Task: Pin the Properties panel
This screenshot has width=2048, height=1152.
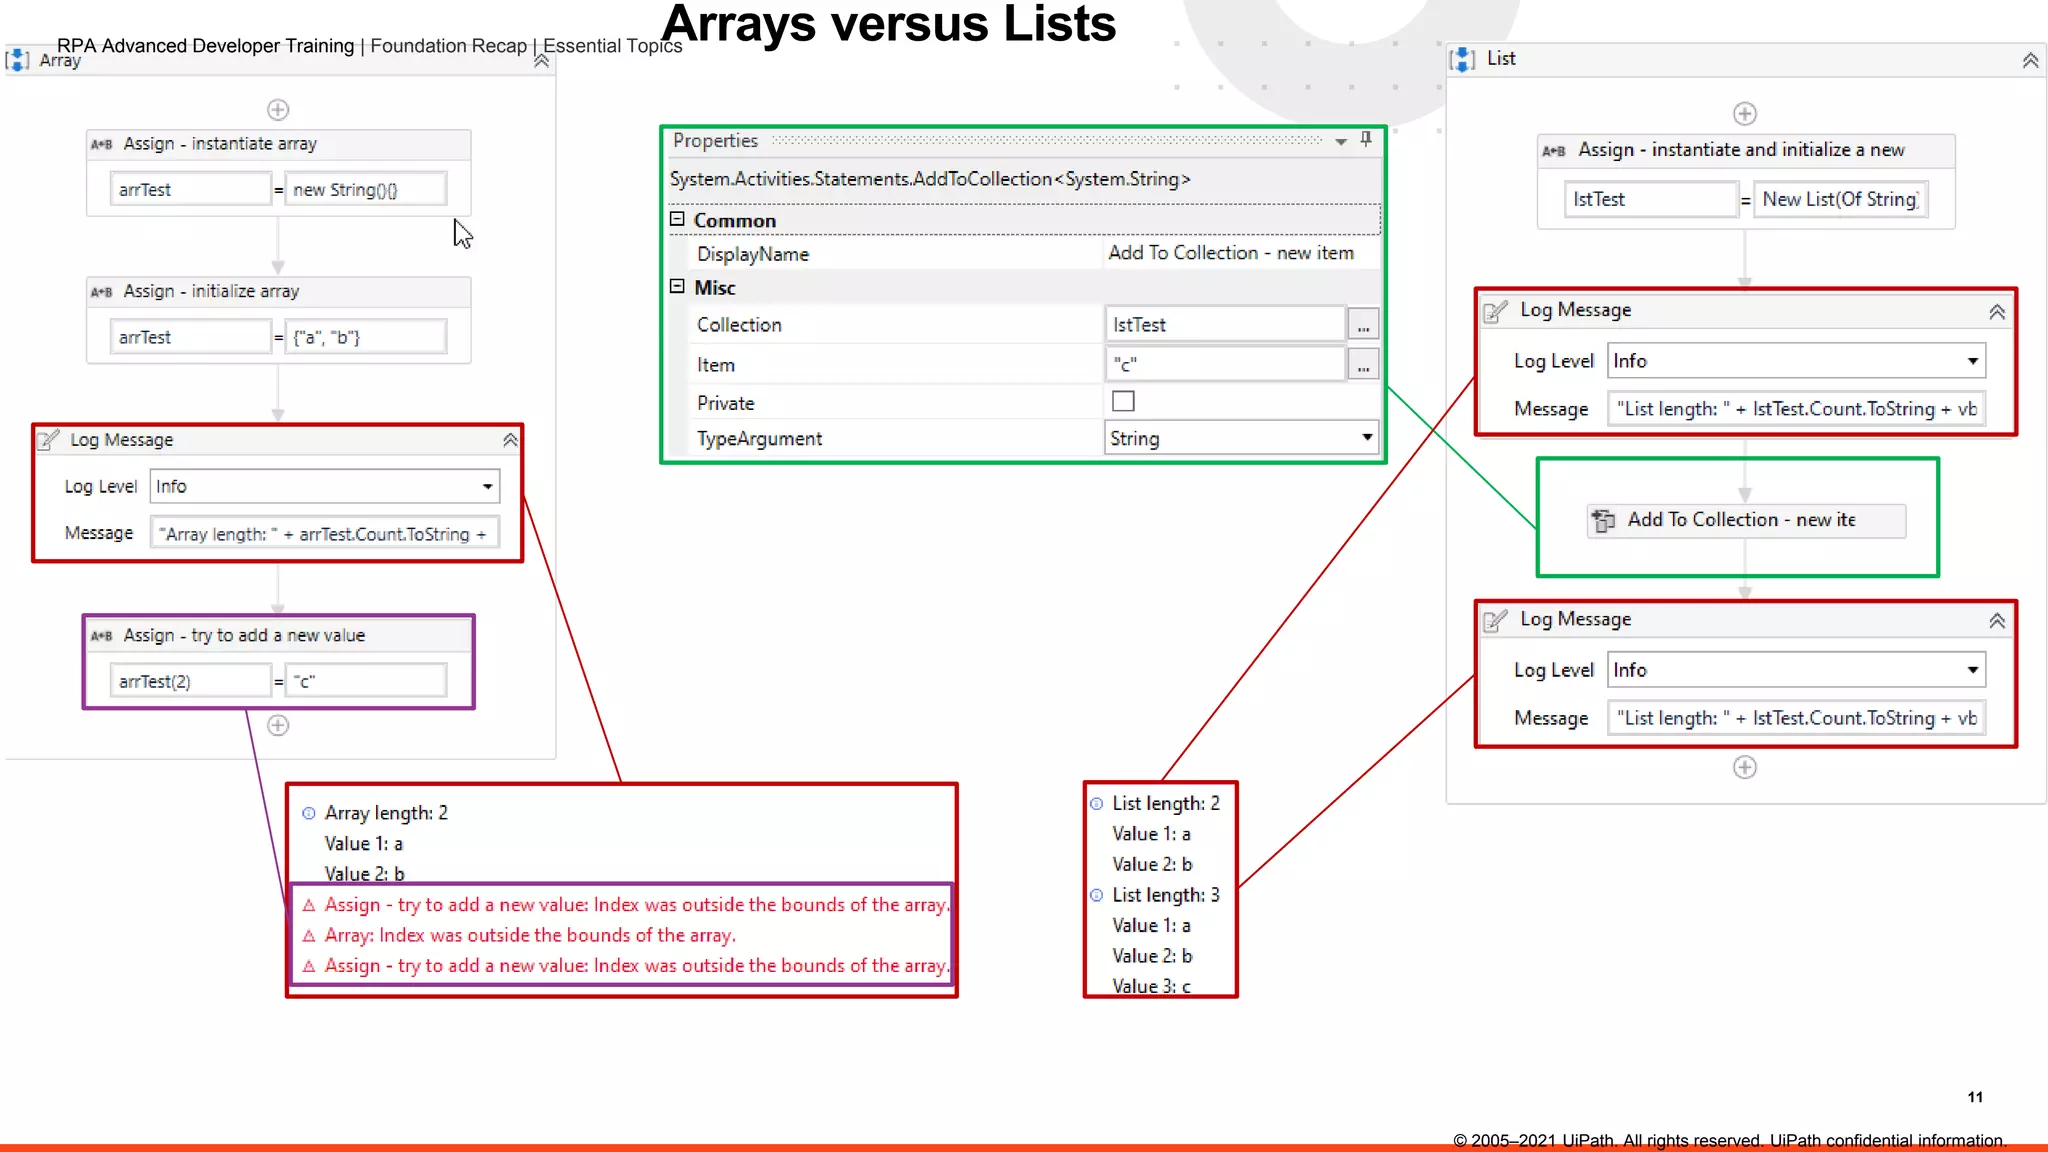Action: (x=1366, y=140)
